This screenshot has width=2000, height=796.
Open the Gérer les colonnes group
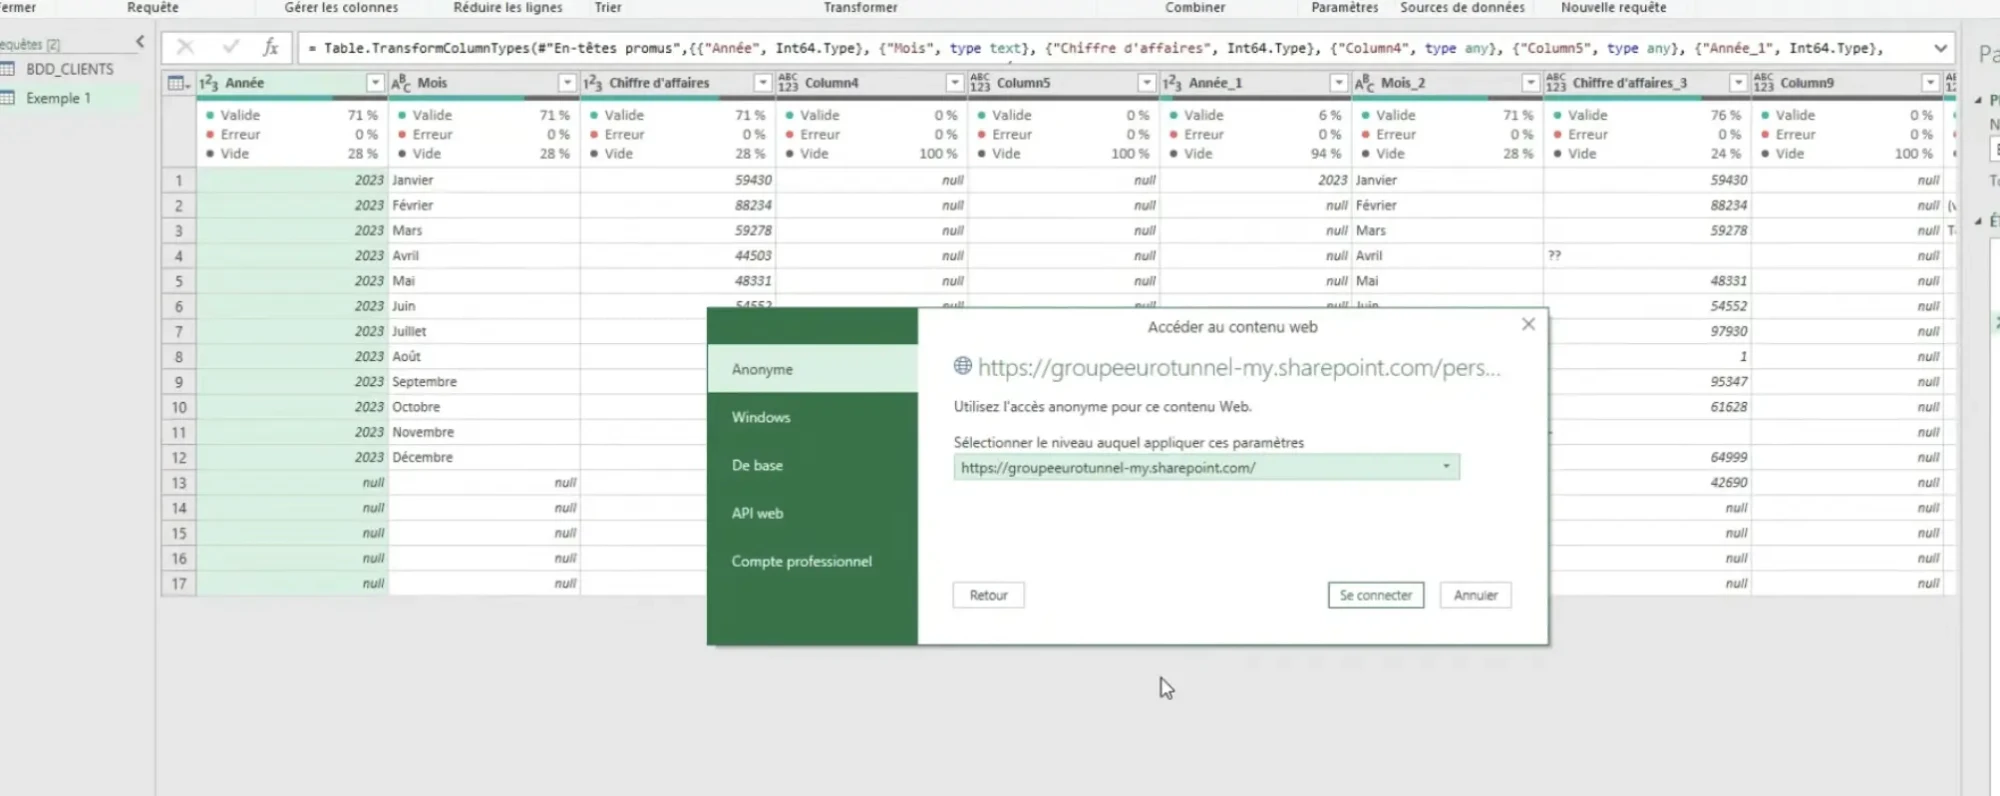click(341, 8)
